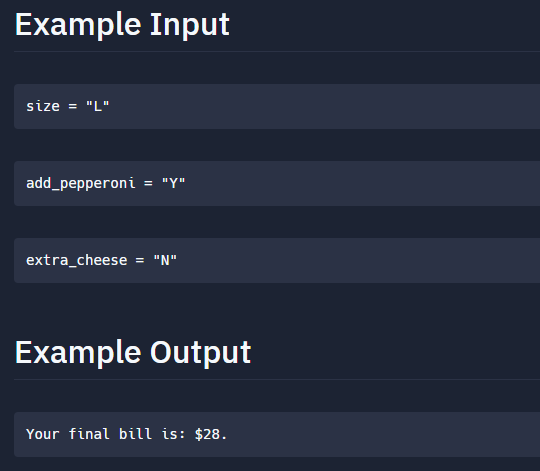This screenshot has height=471, width=540.
Task: Click the add_pepperoni variable name
Action: coord(81,183)
